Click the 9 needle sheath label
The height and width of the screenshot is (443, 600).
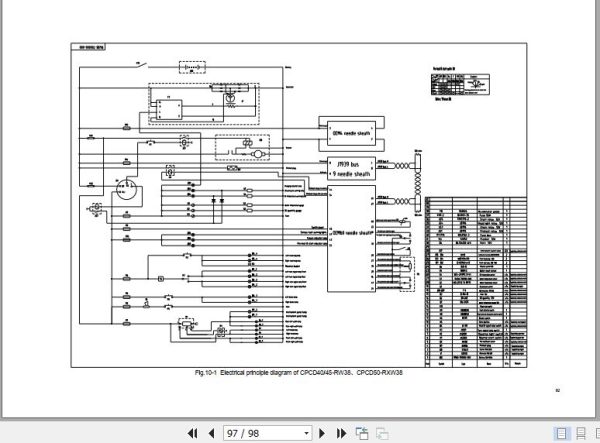tap(351, 174)
